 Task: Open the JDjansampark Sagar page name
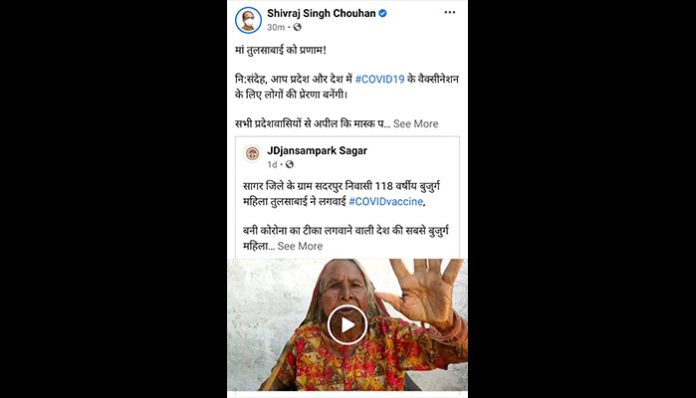(x=317, y=151)
